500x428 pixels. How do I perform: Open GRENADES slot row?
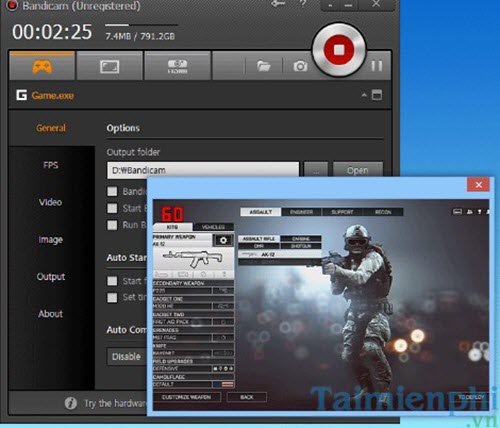pos(193,334)
